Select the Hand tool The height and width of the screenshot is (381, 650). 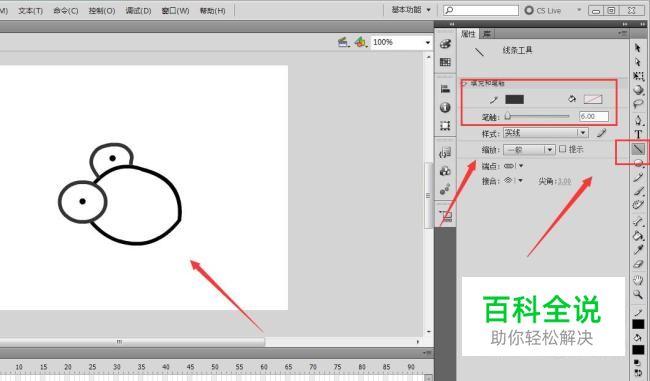[x=638, y=281]
